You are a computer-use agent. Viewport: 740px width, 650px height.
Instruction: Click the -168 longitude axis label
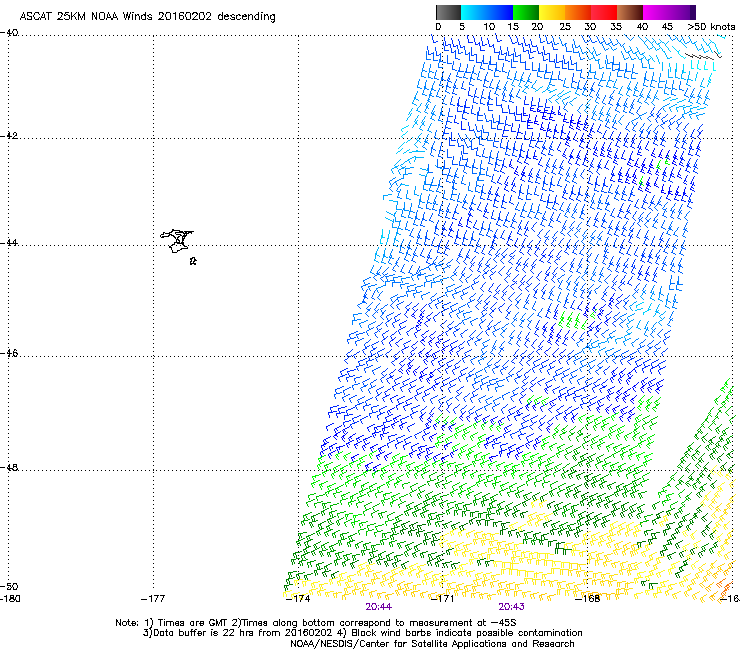point(588,599)
